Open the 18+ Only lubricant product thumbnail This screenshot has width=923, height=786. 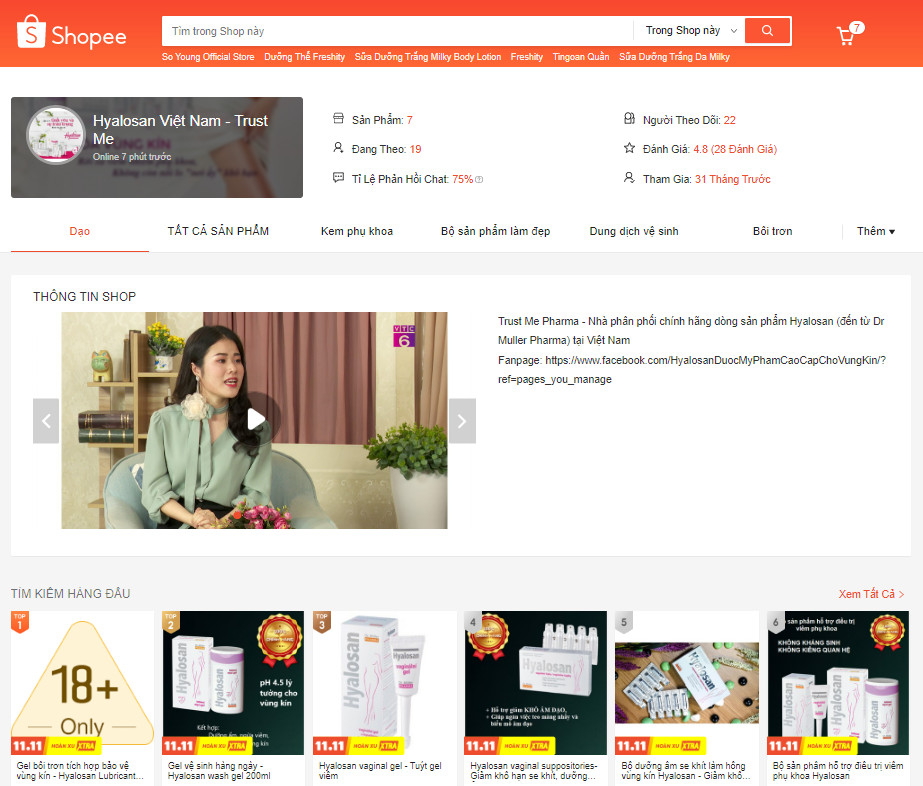click(x=82, y=683)
